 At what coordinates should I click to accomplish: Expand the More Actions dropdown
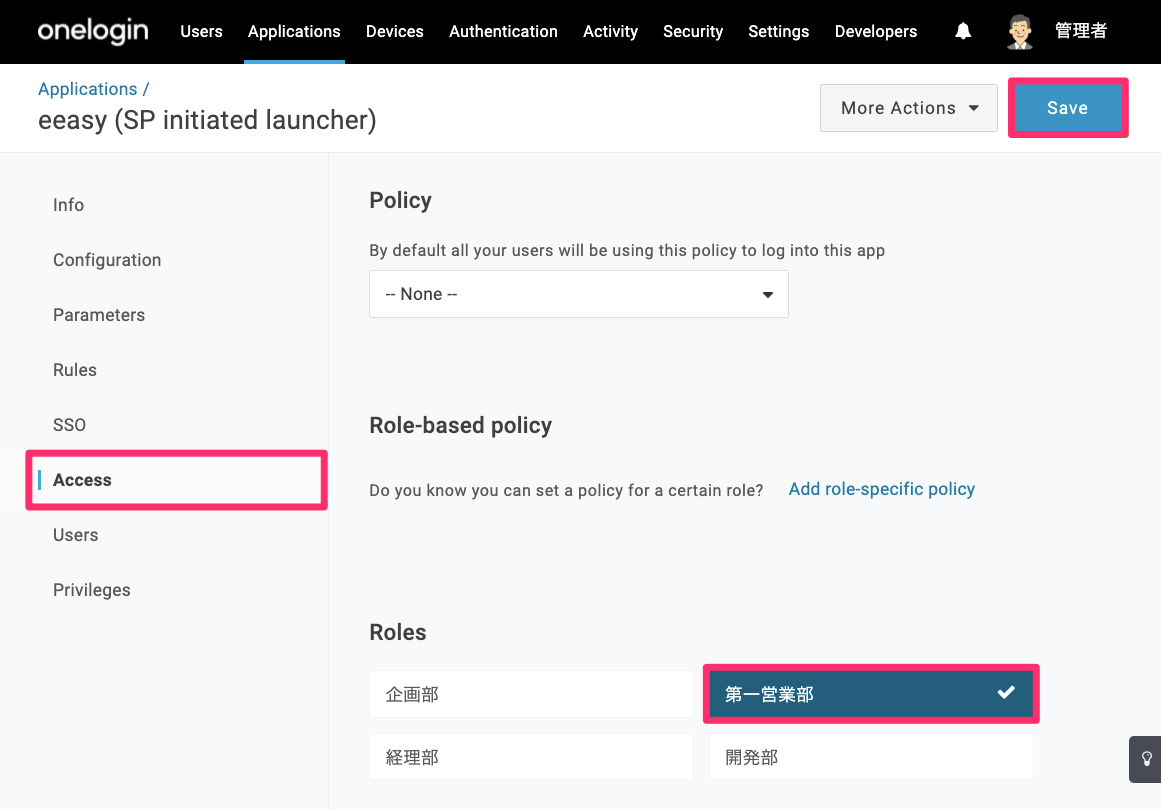click(x=909, y=108)
